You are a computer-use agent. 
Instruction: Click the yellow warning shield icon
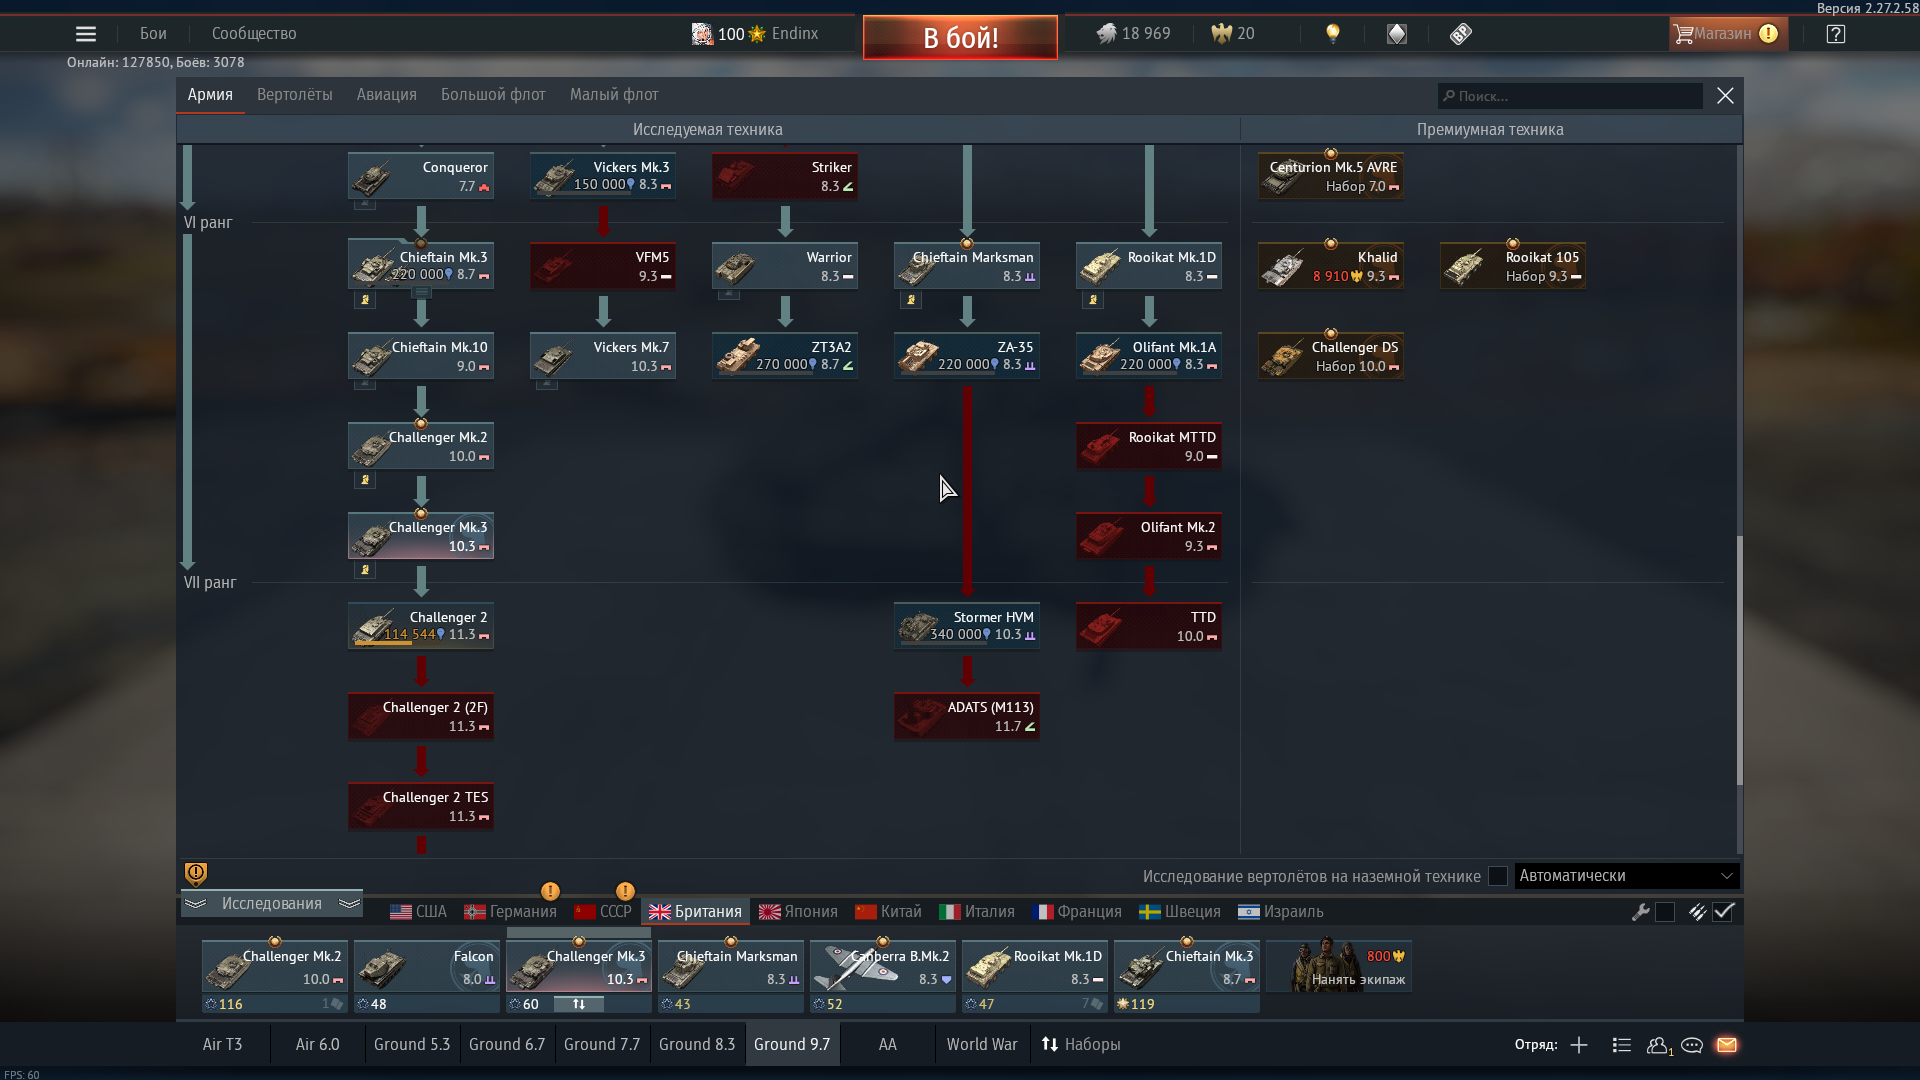pyautogui.click(x=196, y=874)
